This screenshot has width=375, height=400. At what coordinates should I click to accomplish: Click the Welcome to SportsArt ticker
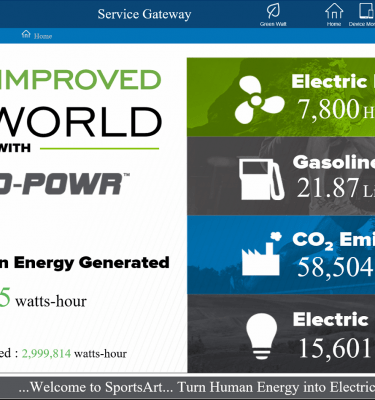(x=197, y=387)
